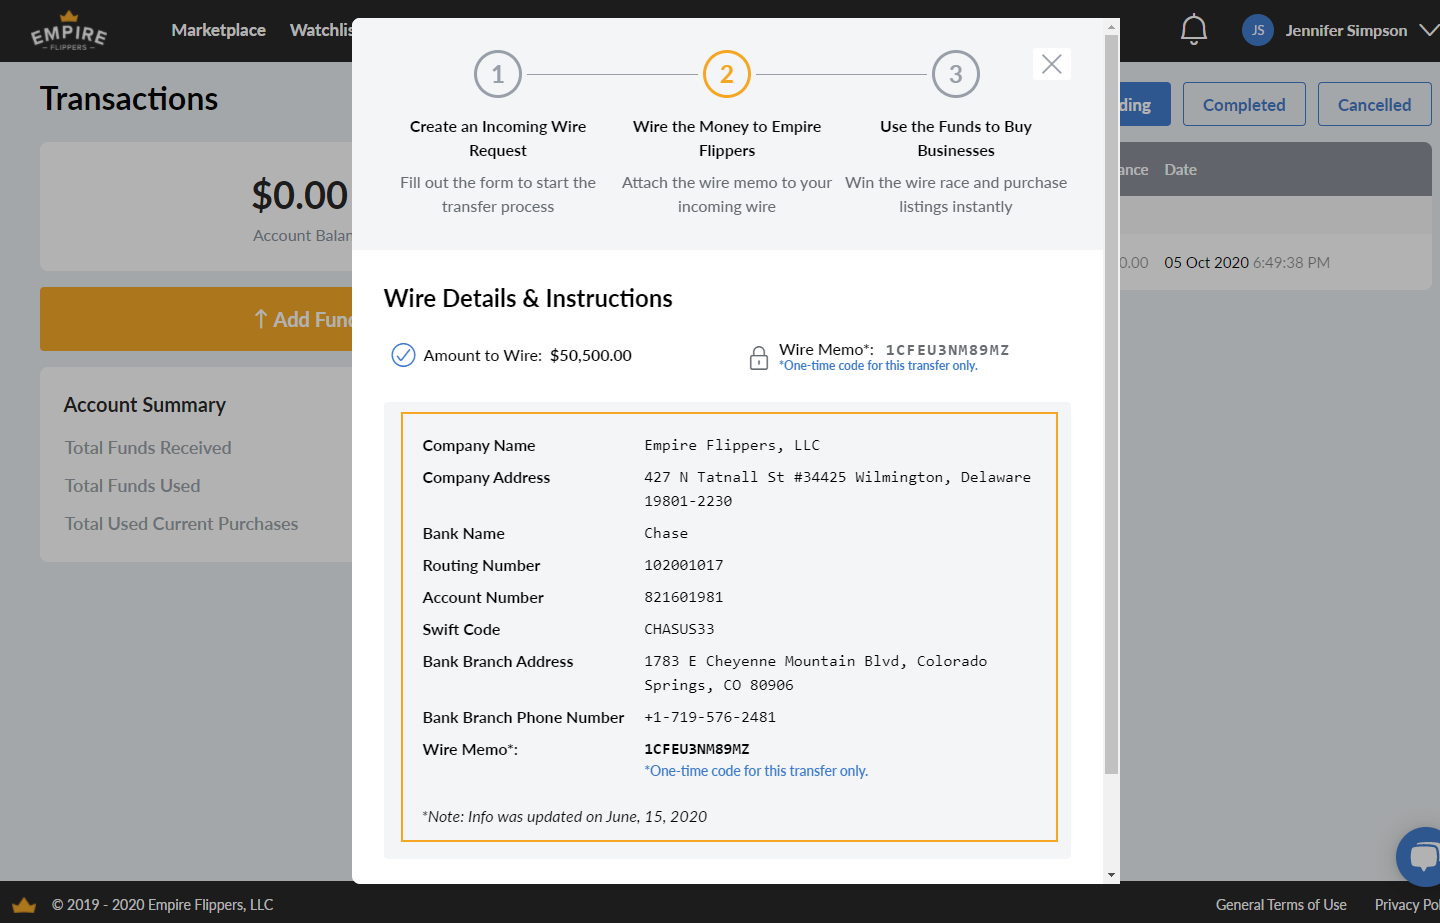Click the 05 Oct 2020 transaction date

pyautogui.click(x=1206, y=262)
